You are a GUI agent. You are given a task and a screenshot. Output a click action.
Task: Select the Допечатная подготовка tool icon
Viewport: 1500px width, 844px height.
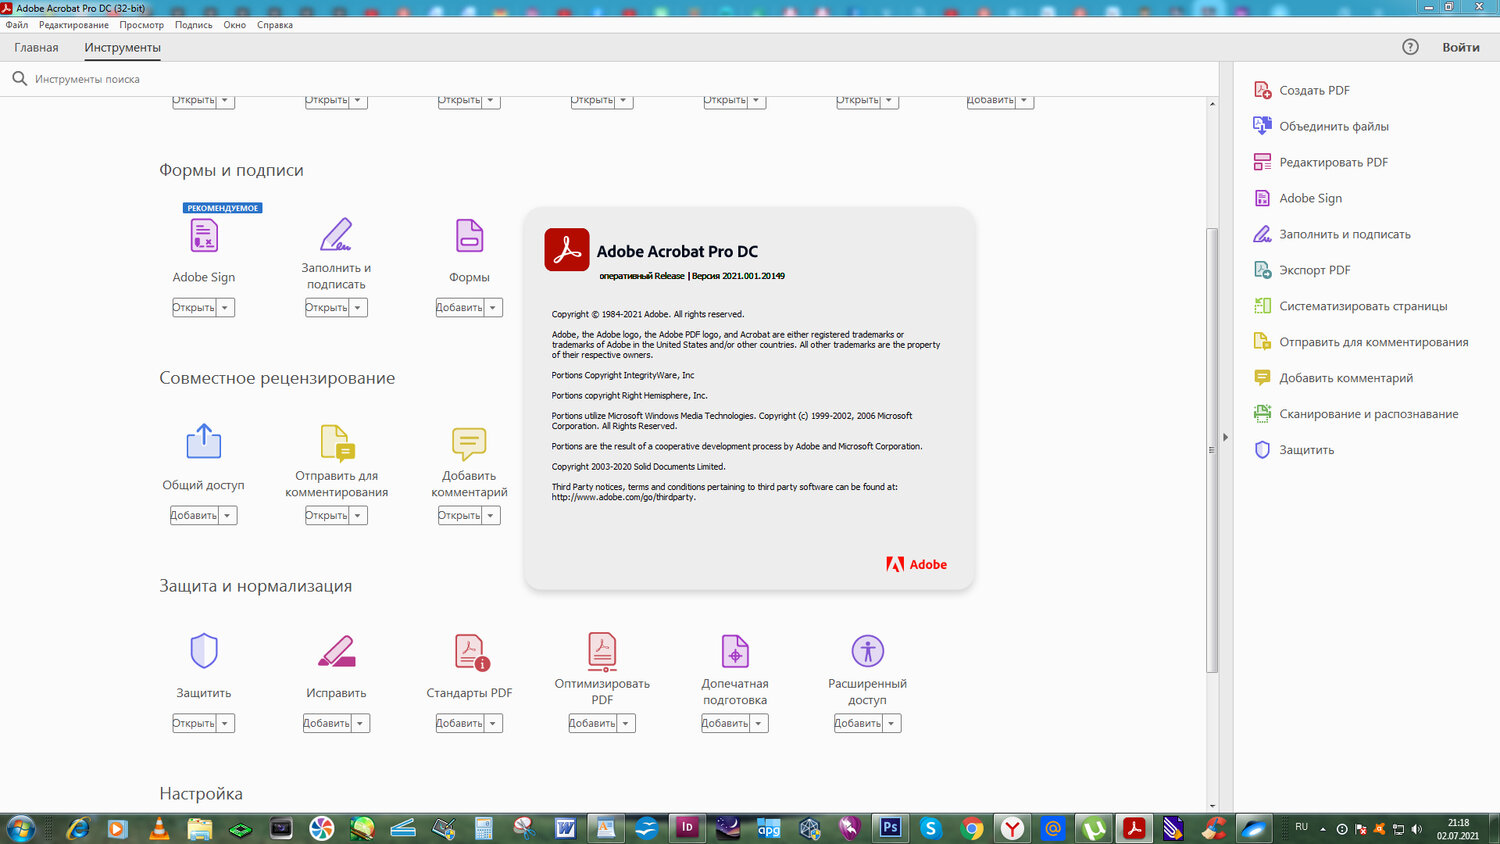tap(735, 651)
